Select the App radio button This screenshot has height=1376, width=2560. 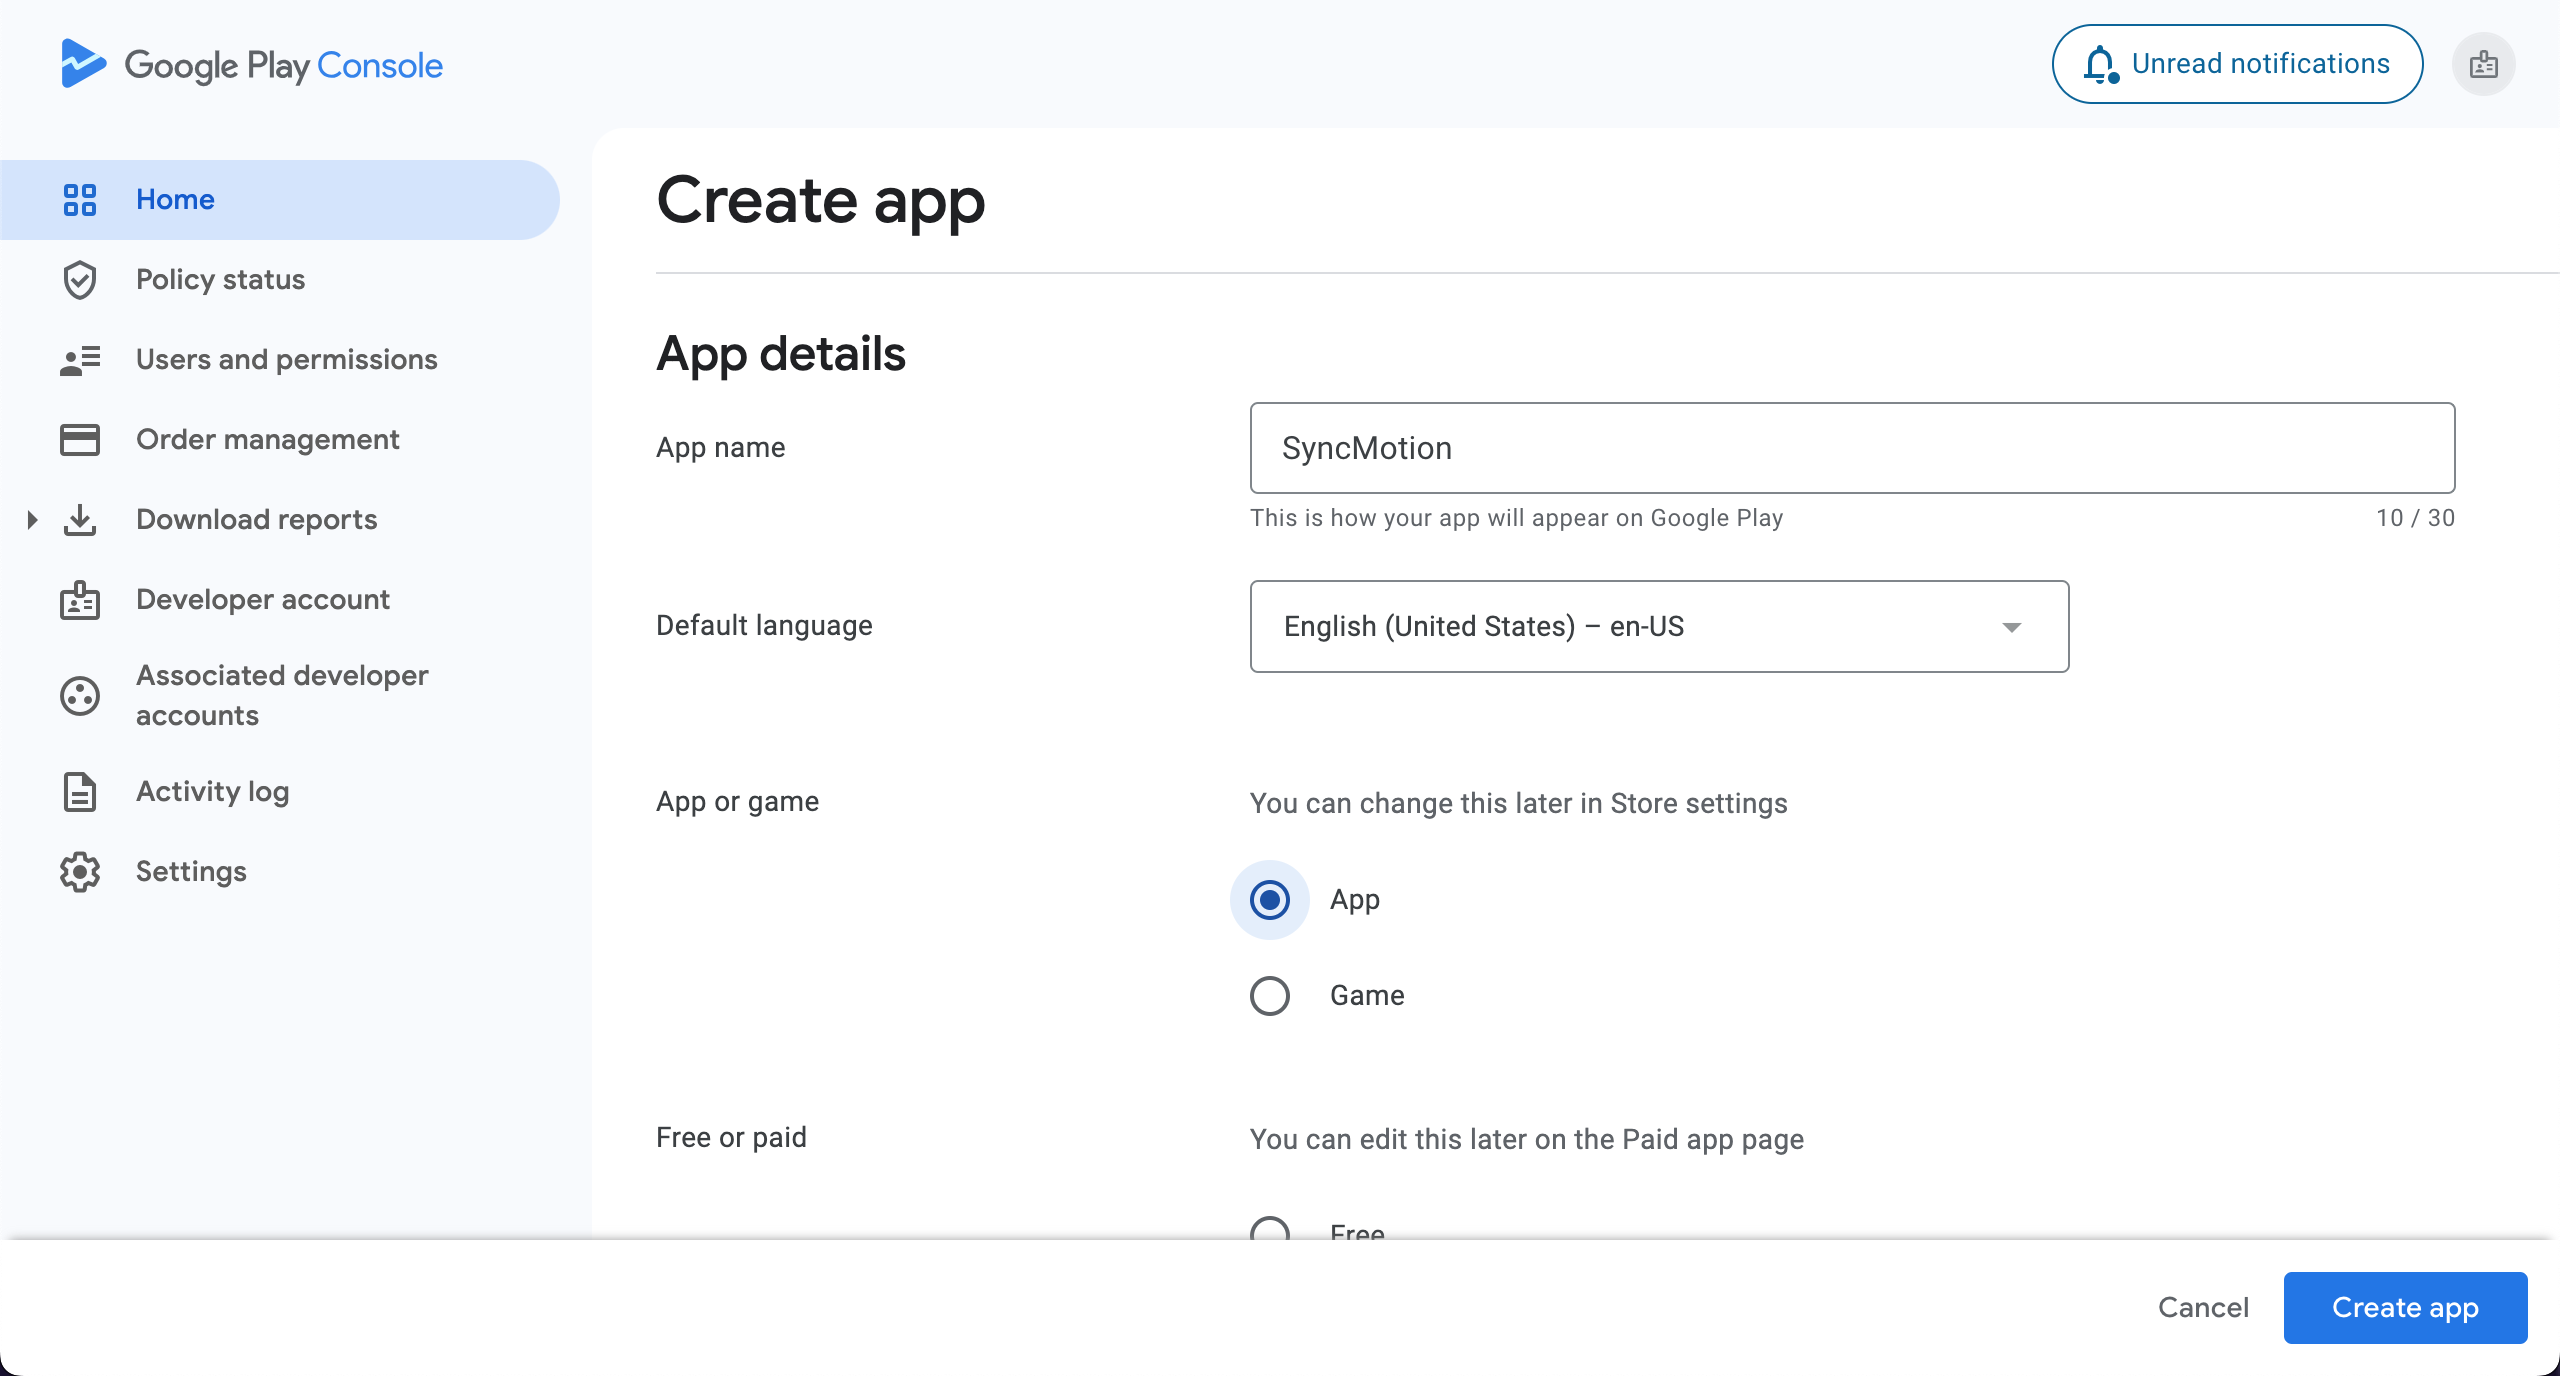coord(1270,900)
